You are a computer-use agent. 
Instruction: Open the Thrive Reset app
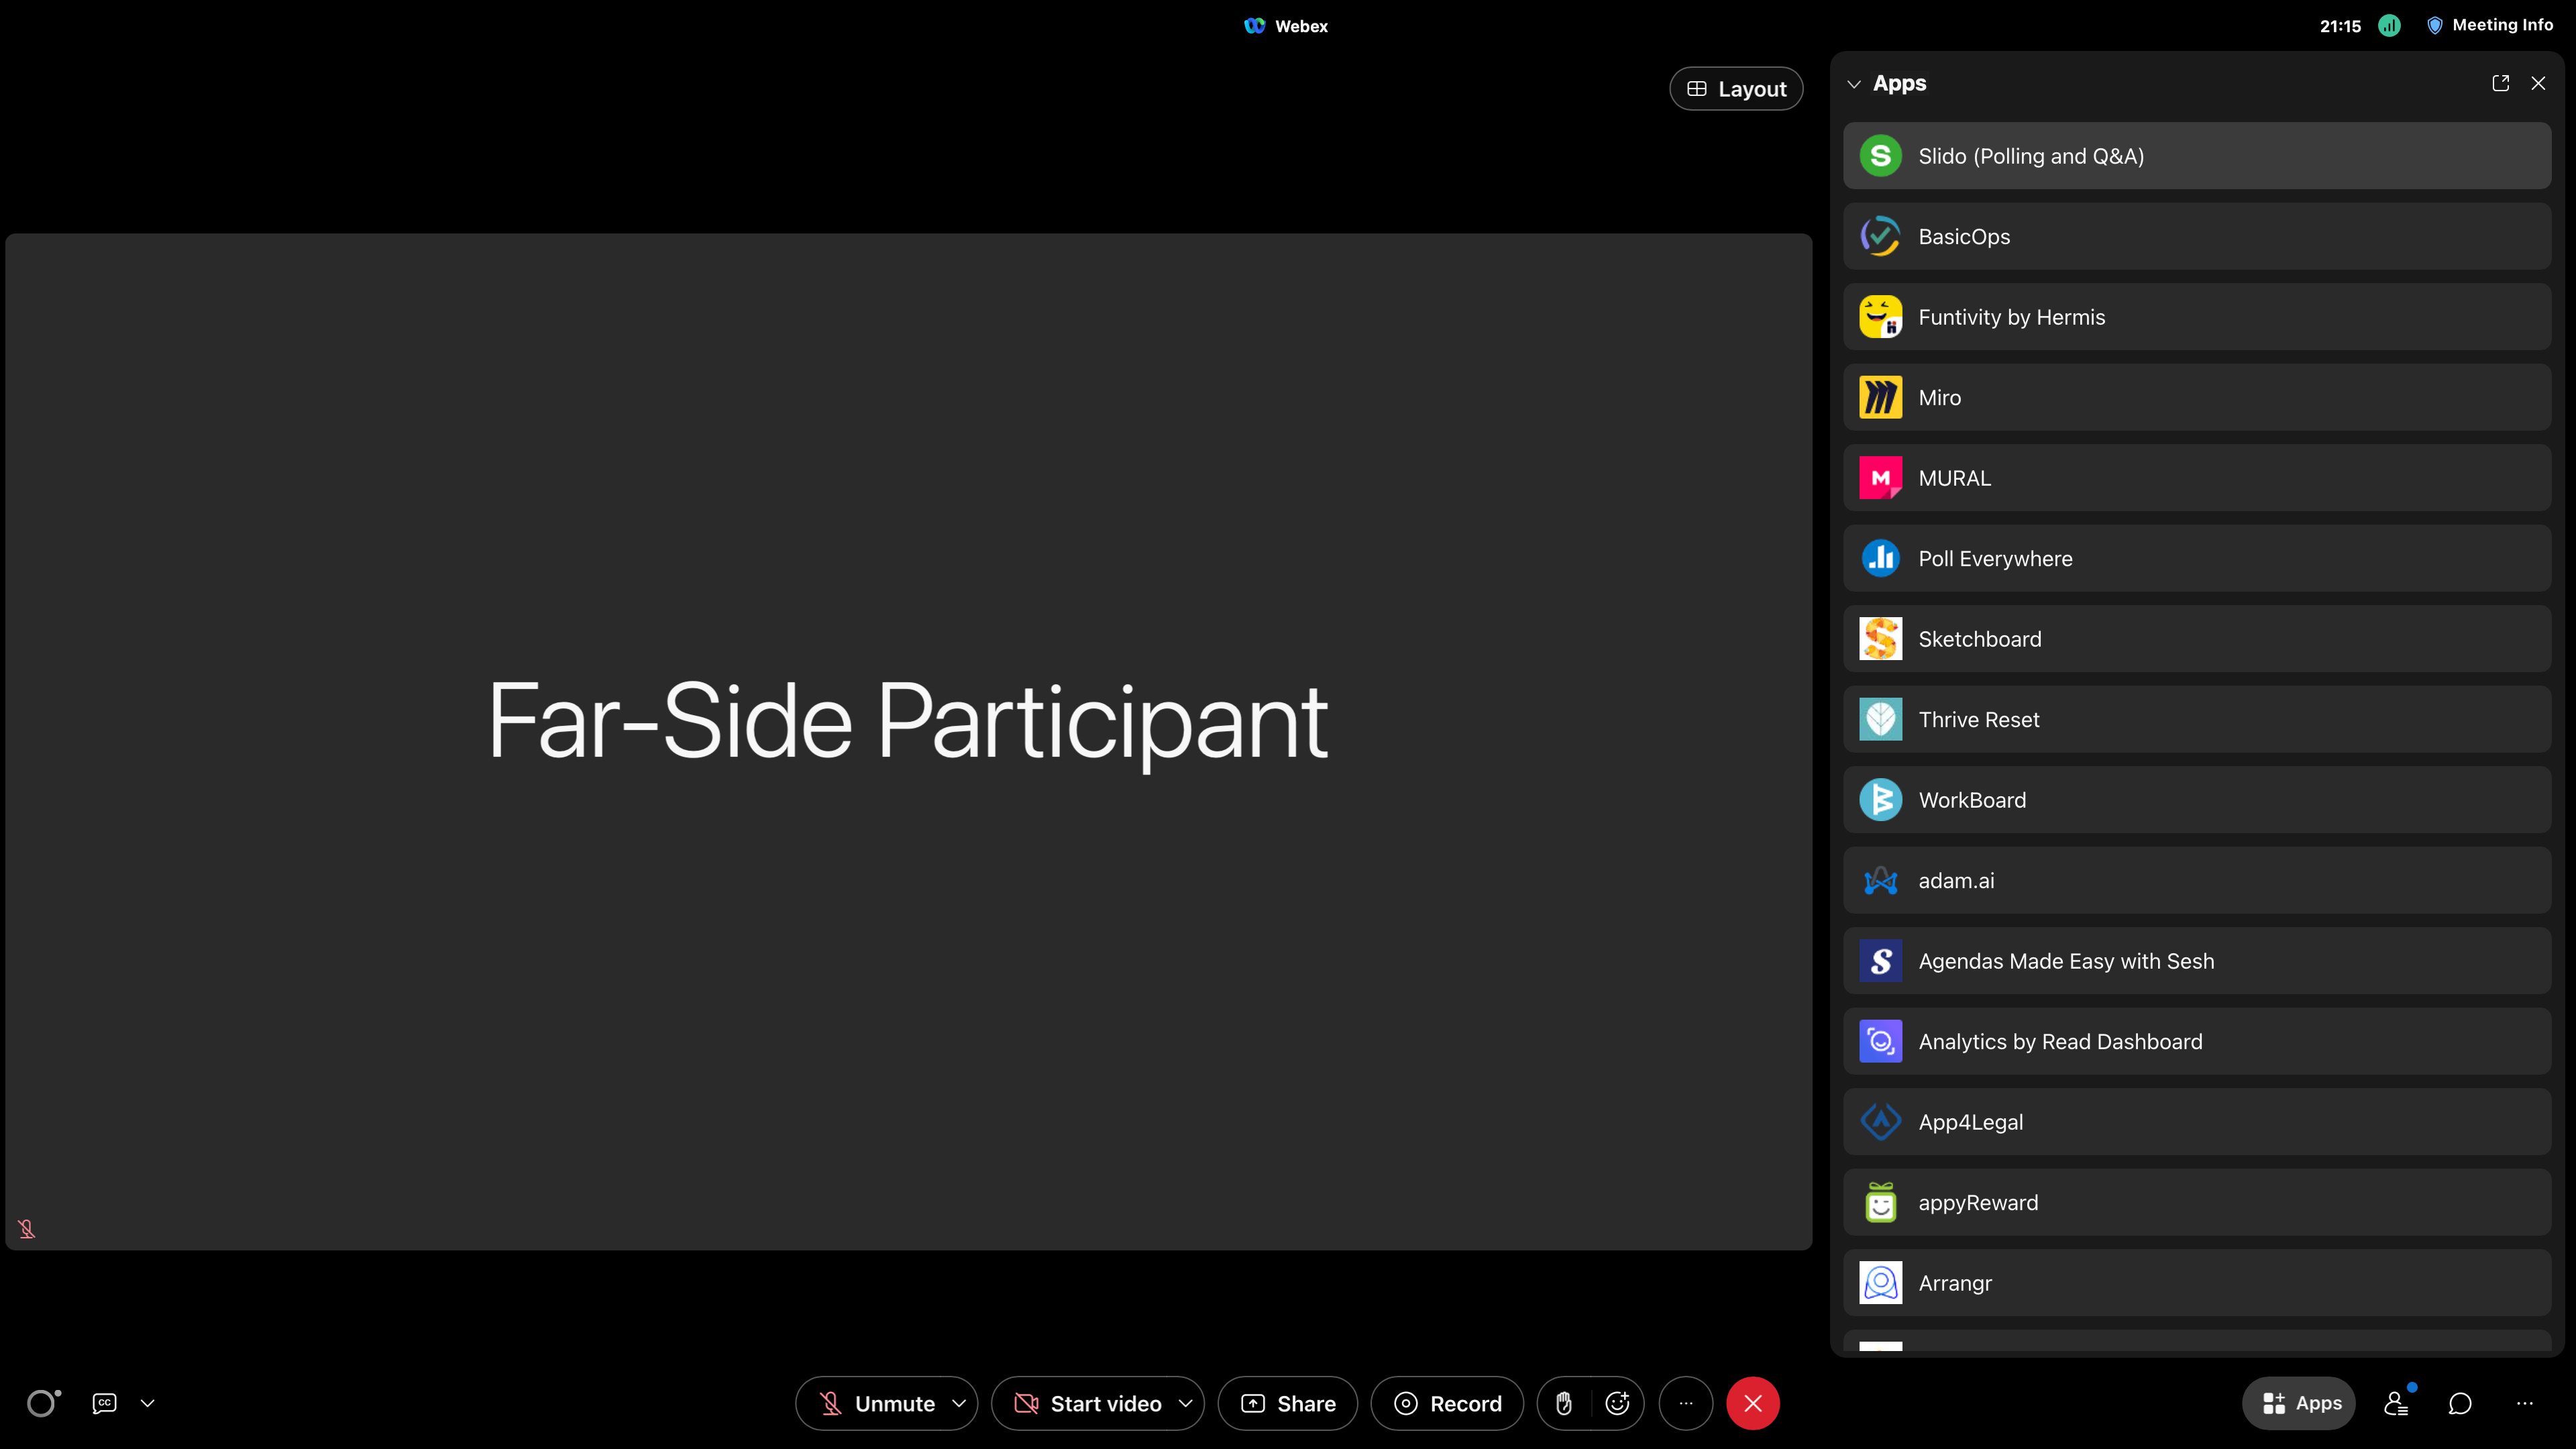[2195, 719]
